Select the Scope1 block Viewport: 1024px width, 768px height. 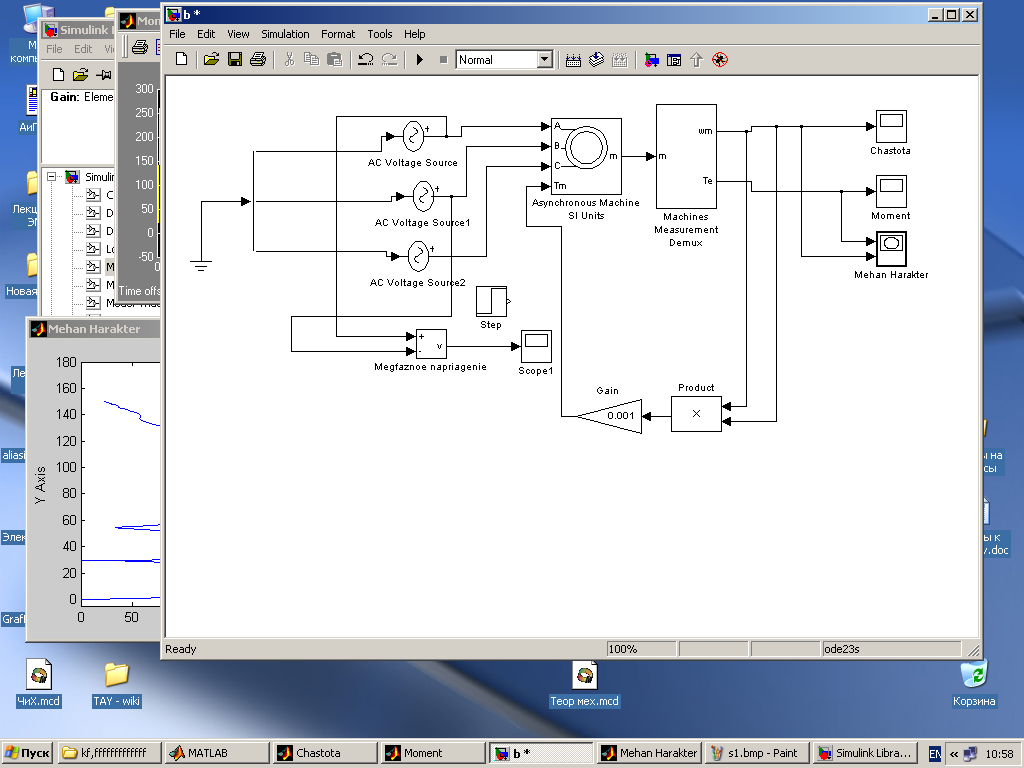click(x=536, y=347)
